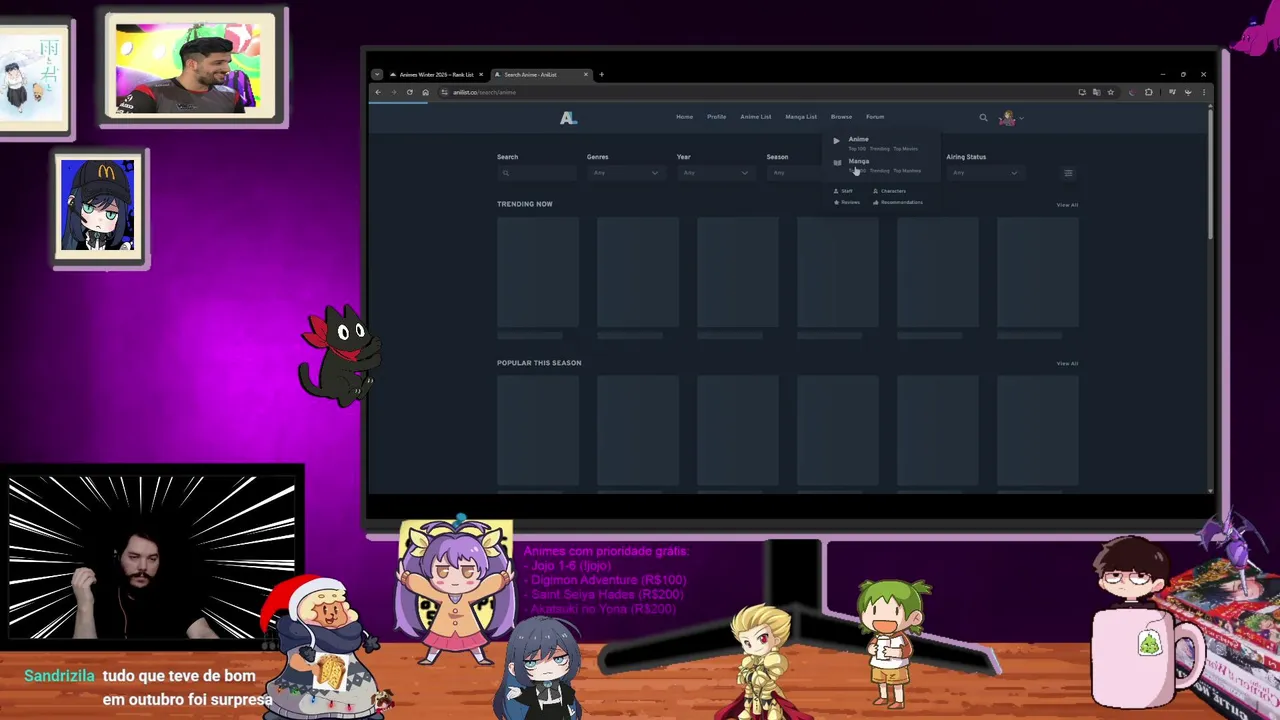
Task: Open site information icon beside anilist.co URL
Action: 445,92
